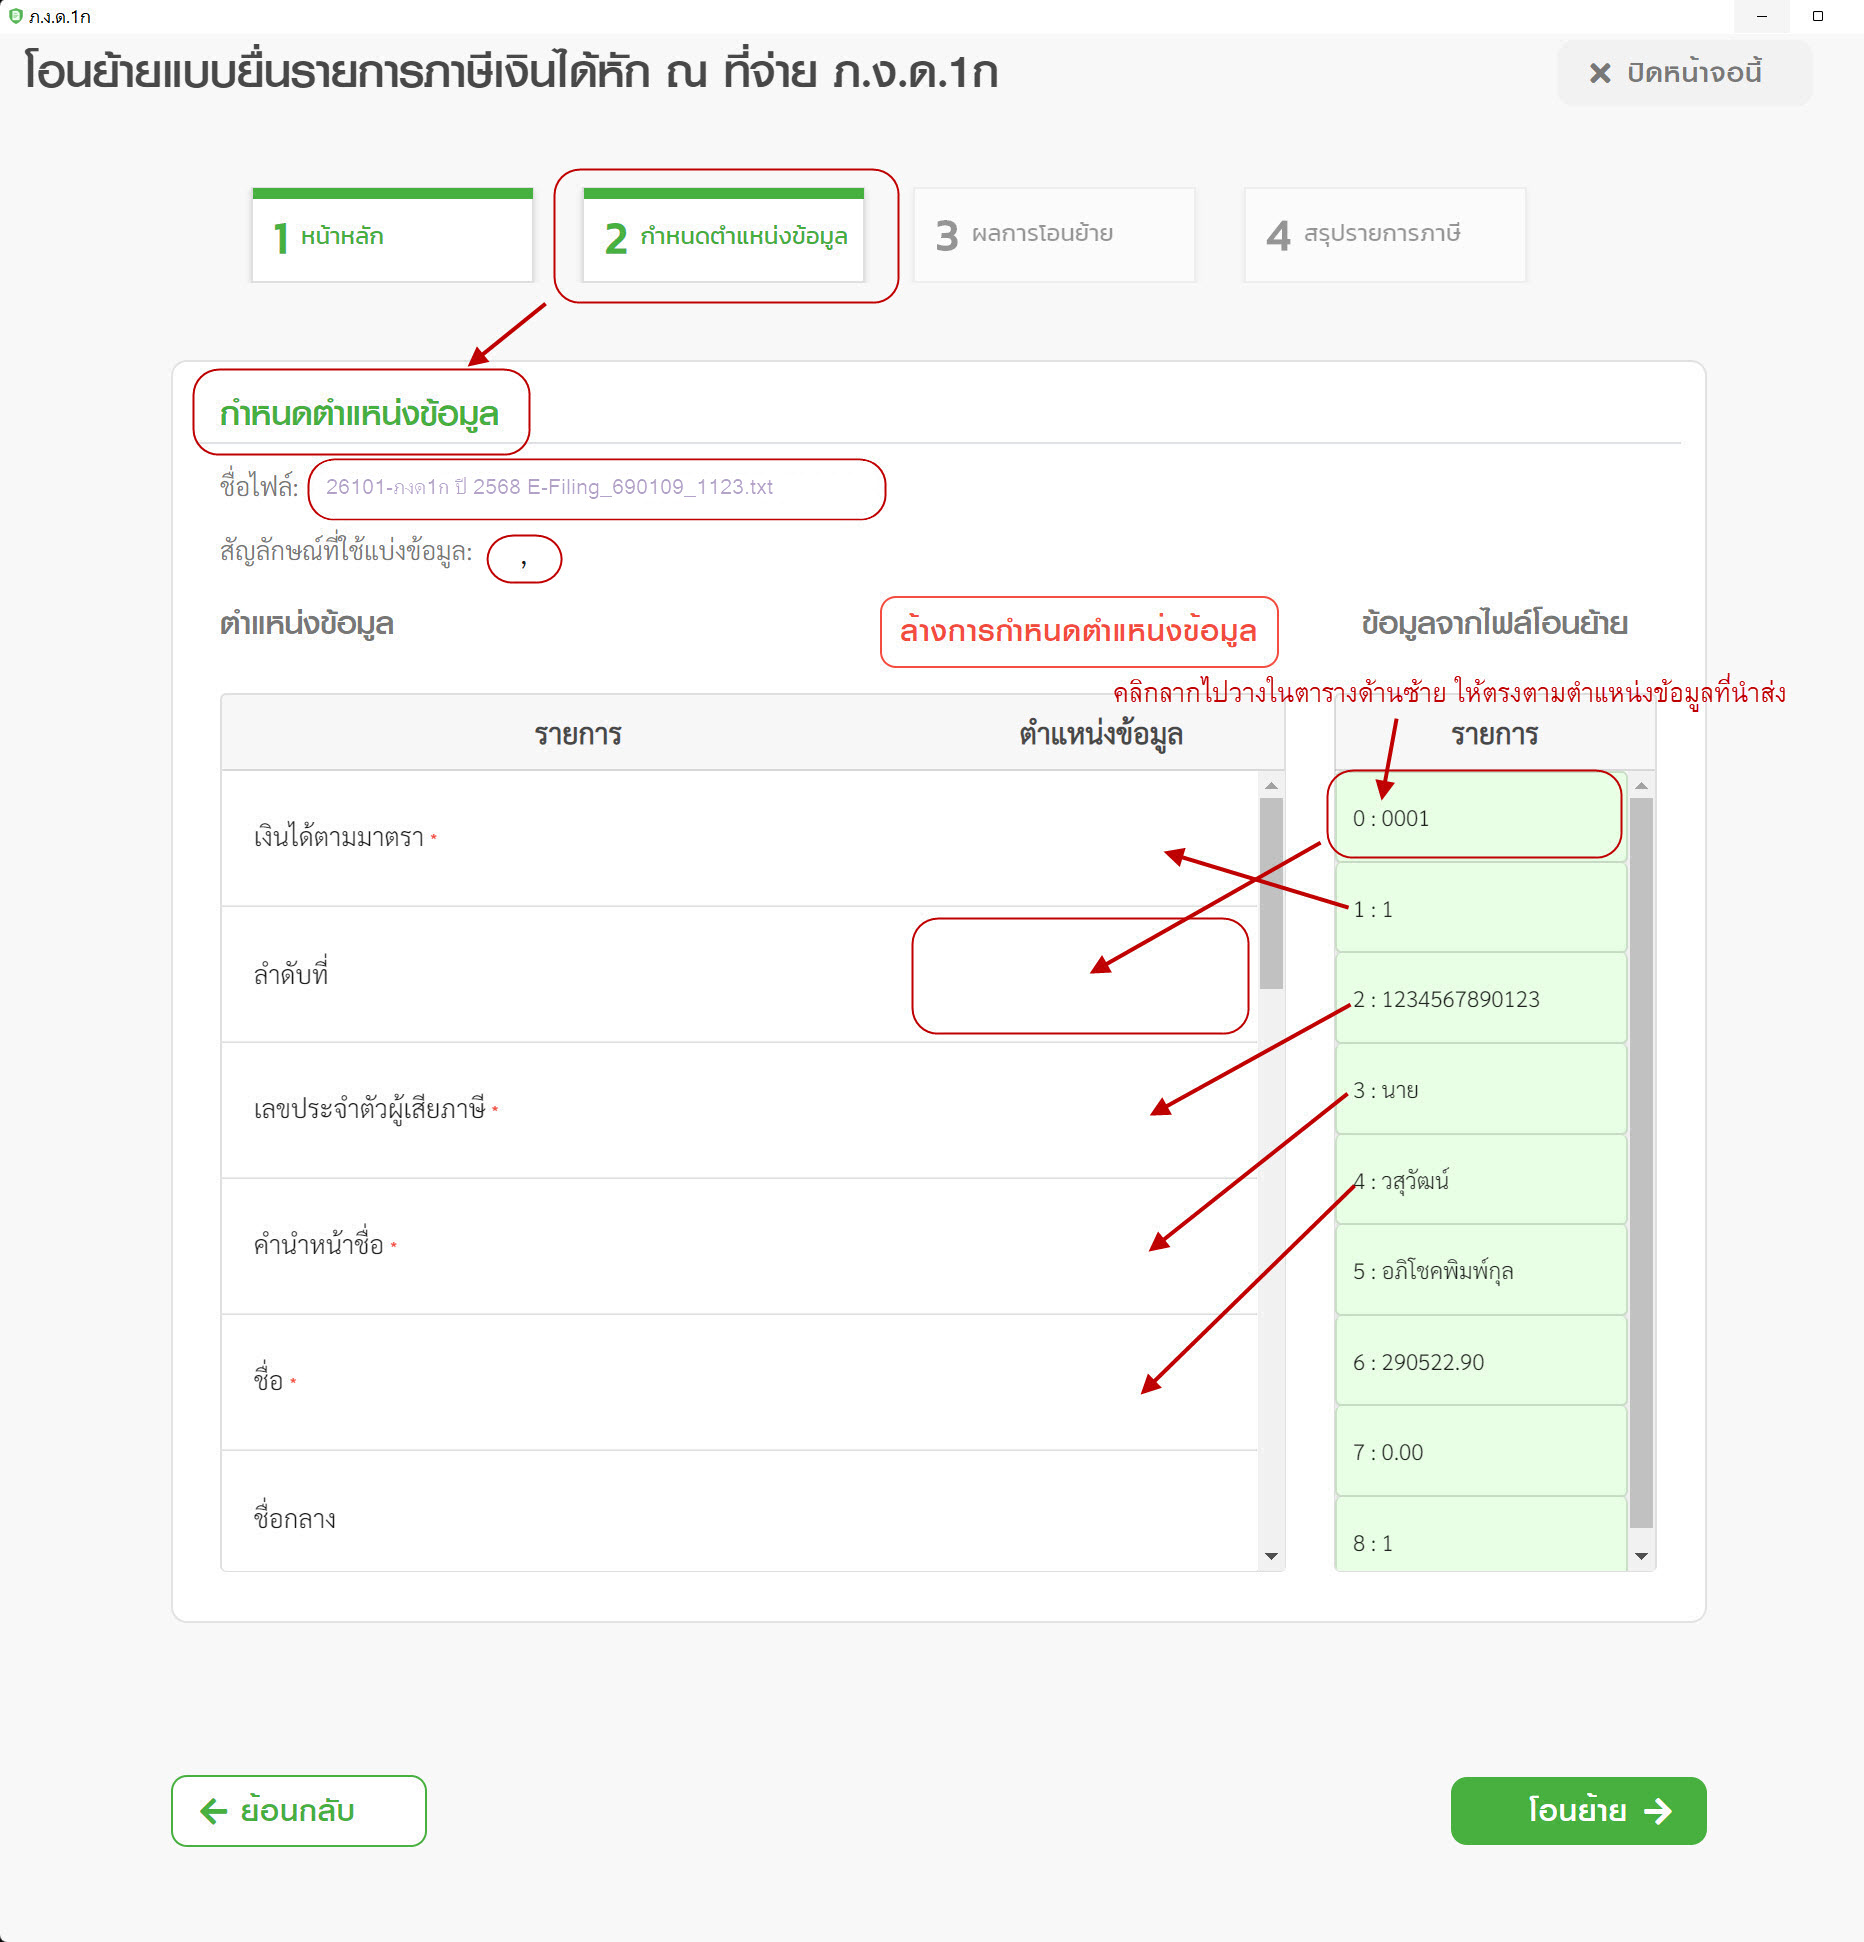Click the data separator symbol field
Screen dimensions: 1864x1942
click(x=524, y=558)
